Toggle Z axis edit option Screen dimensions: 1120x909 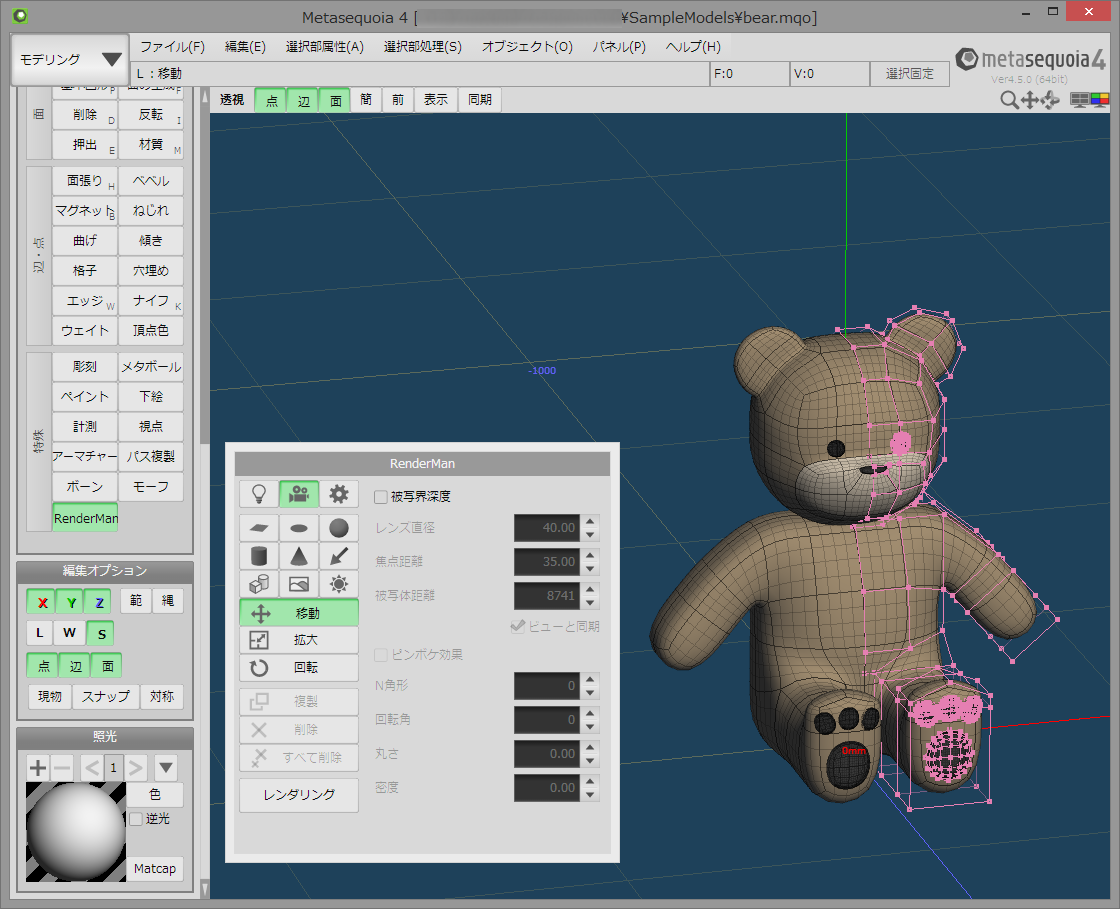(99, 603)
